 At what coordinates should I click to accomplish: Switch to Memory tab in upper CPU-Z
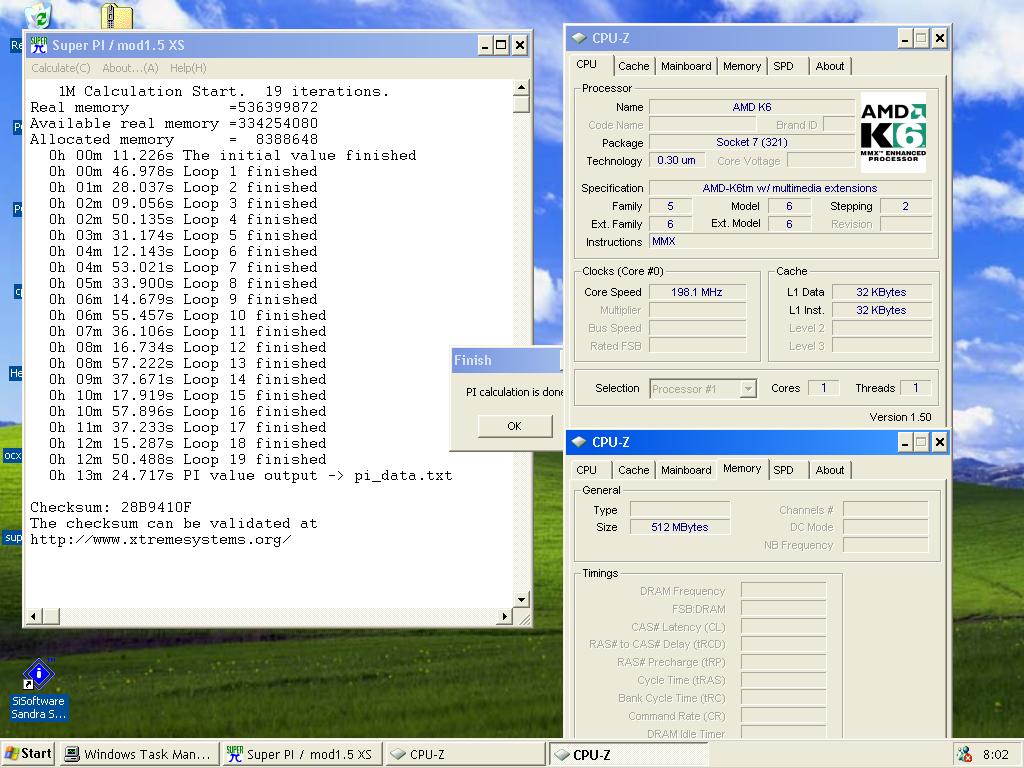point(742,66)
